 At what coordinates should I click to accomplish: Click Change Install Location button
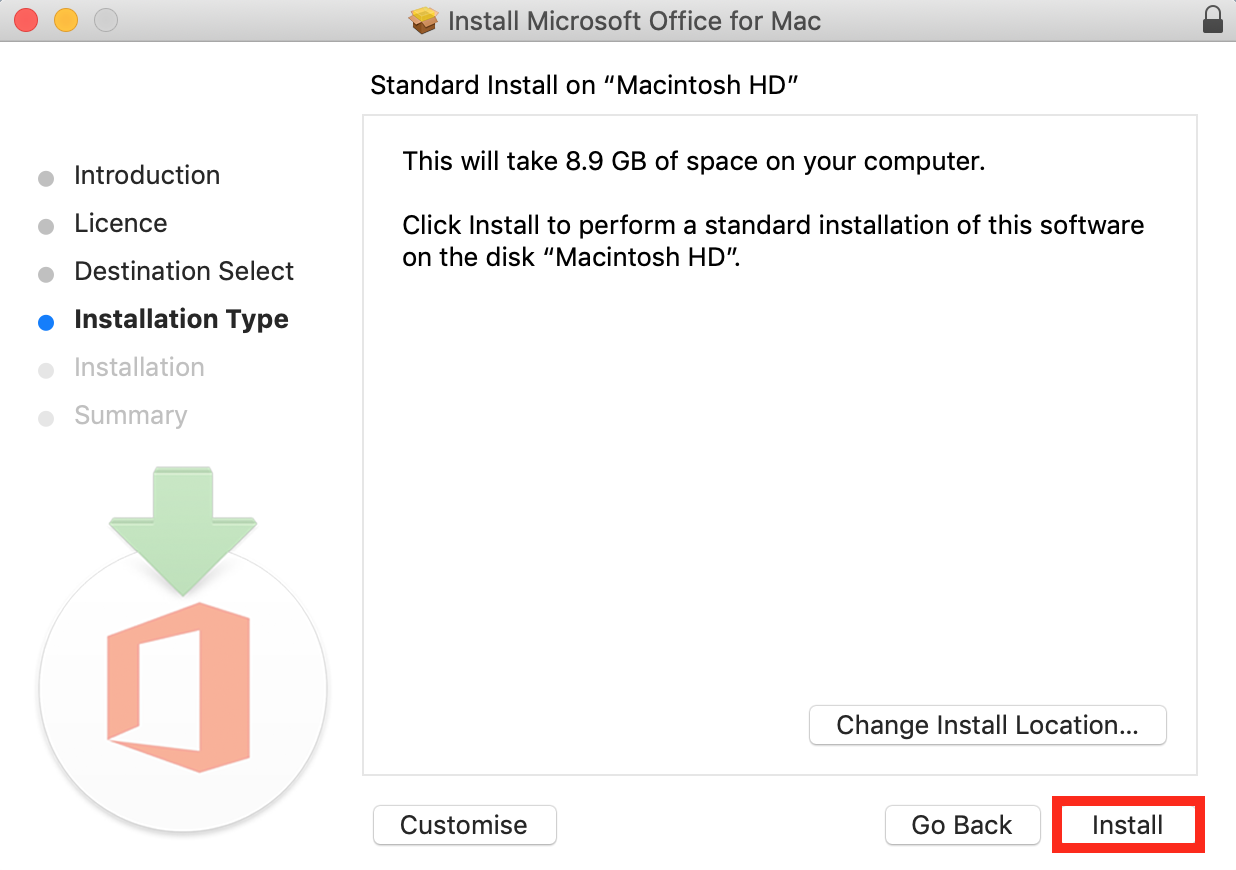987,725
